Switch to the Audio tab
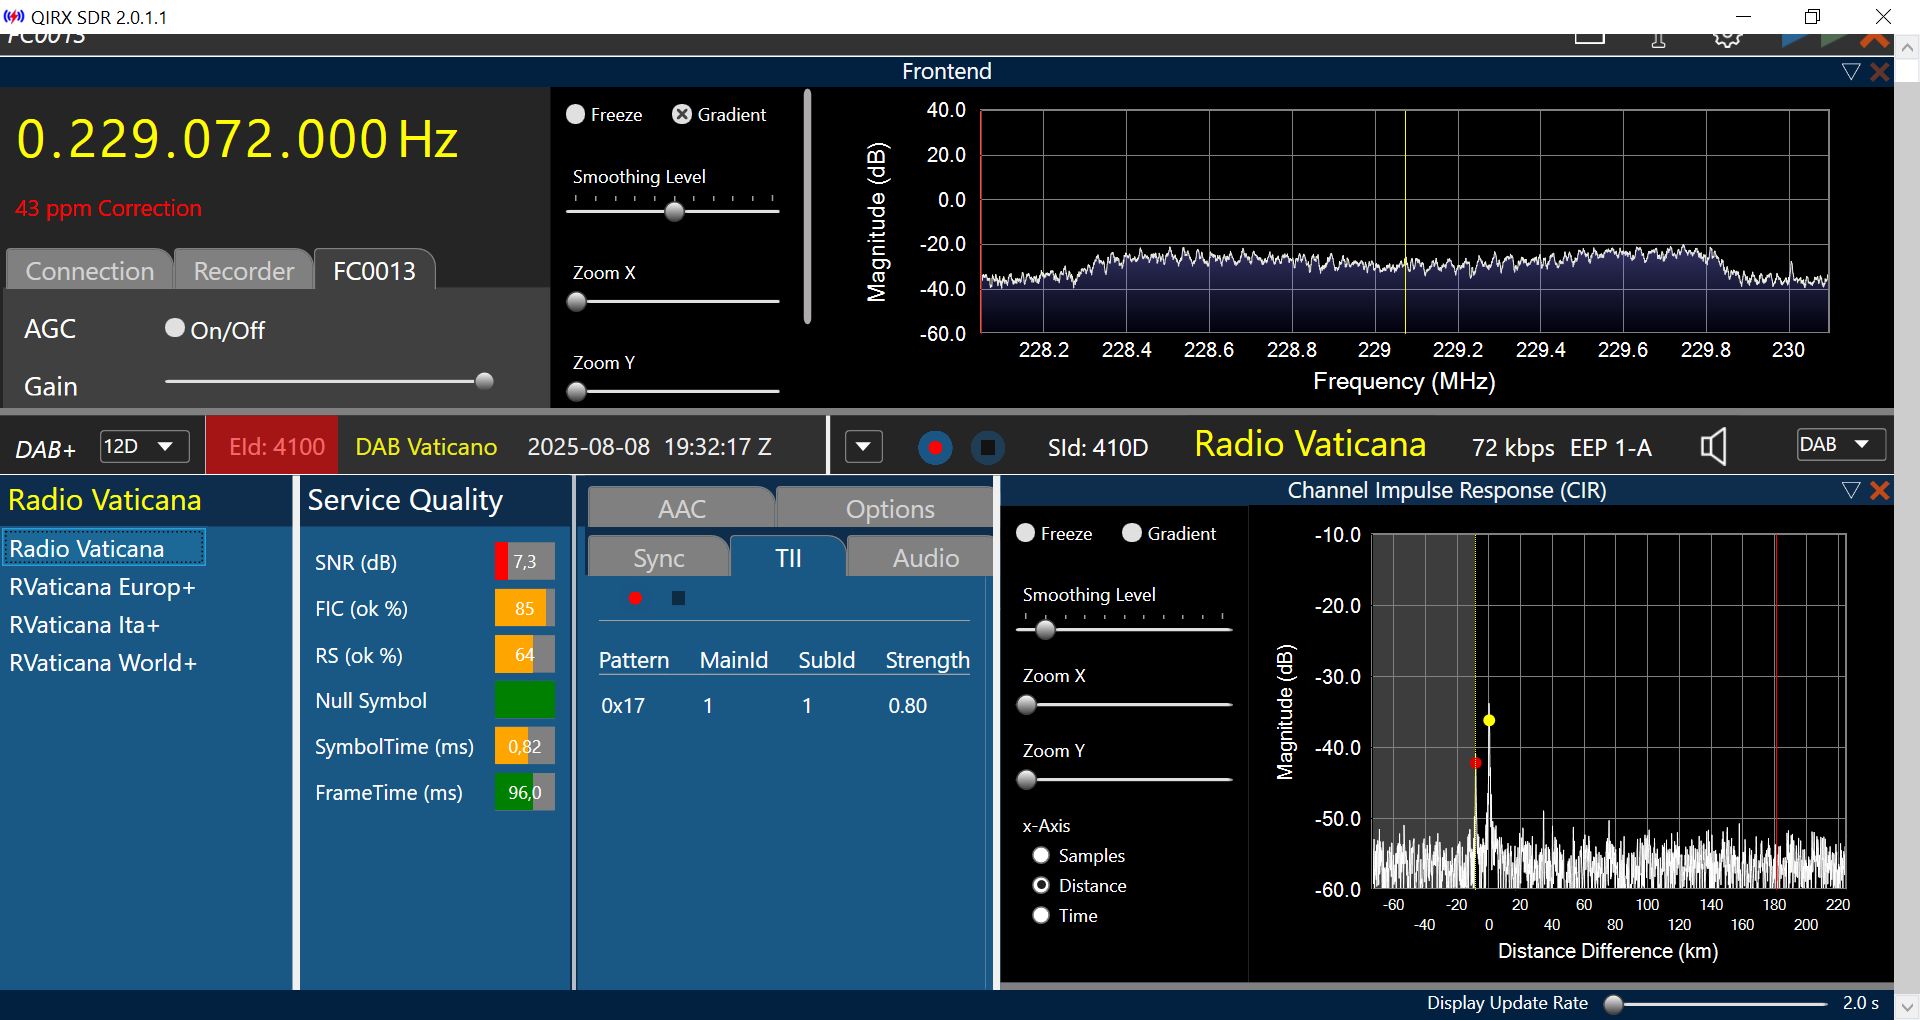Image resolution: width=1920 pixels, height=1020 pixels. (925, 558)
